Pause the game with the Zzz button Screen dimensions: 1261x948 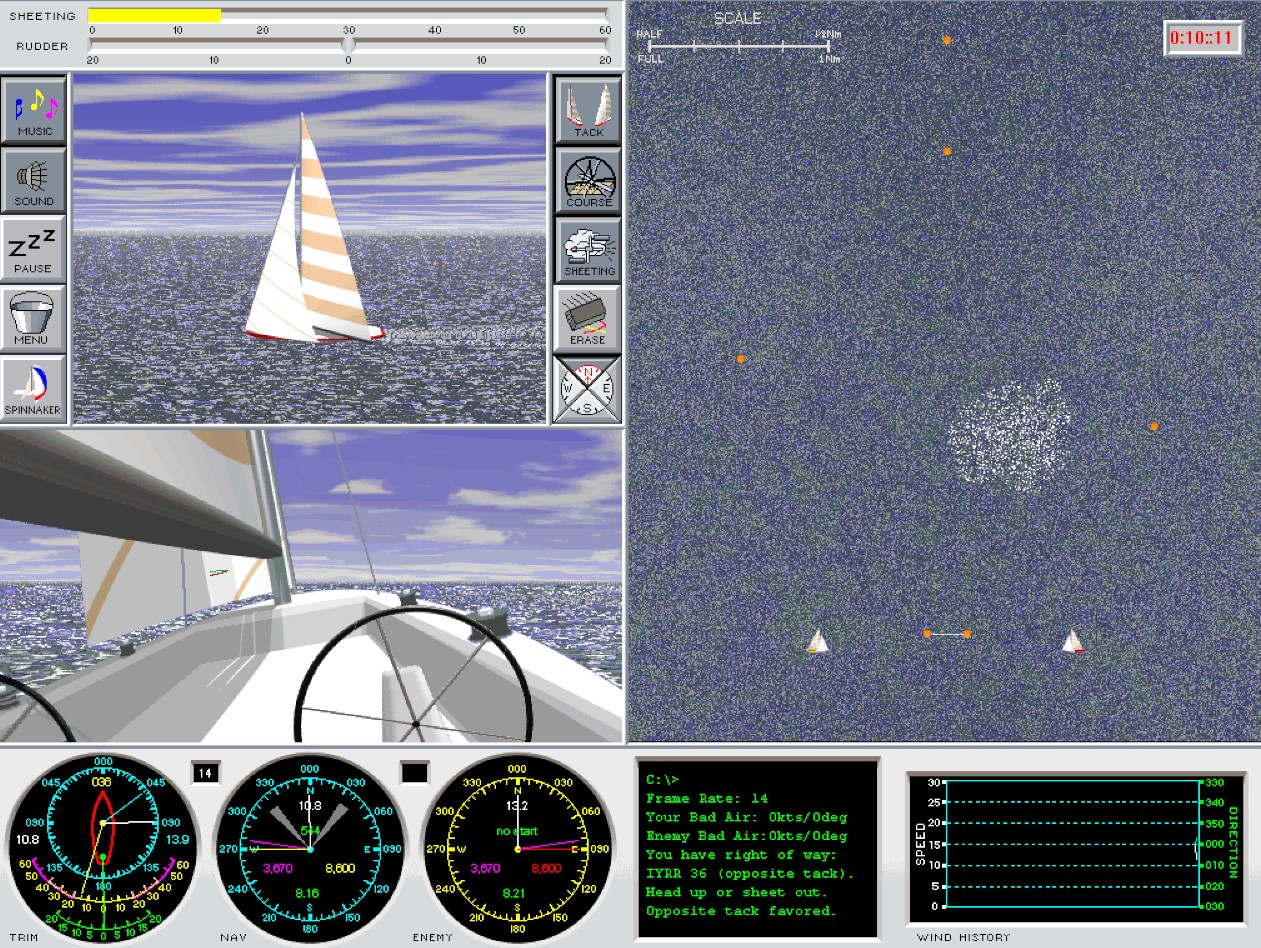35,248
